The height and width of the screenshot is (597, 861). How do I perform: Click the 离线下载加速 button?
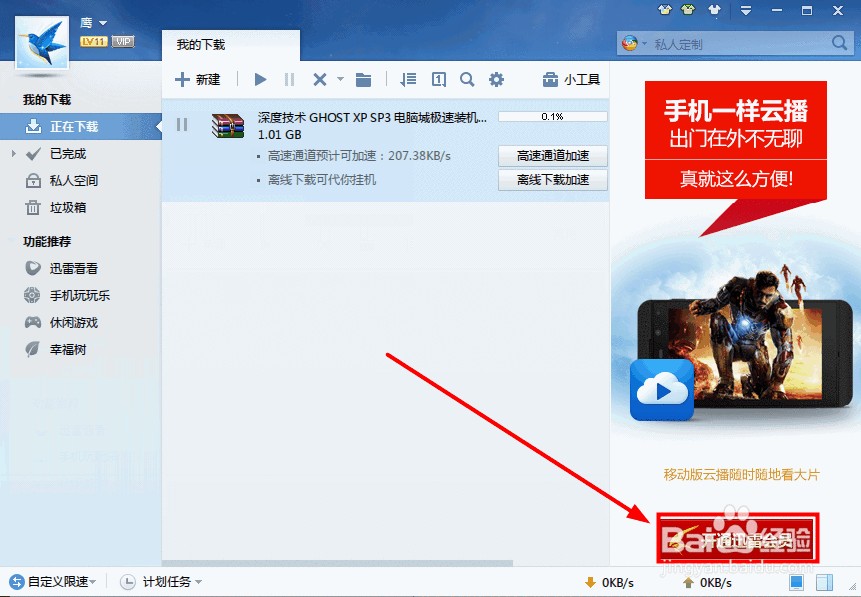(552, 181)
